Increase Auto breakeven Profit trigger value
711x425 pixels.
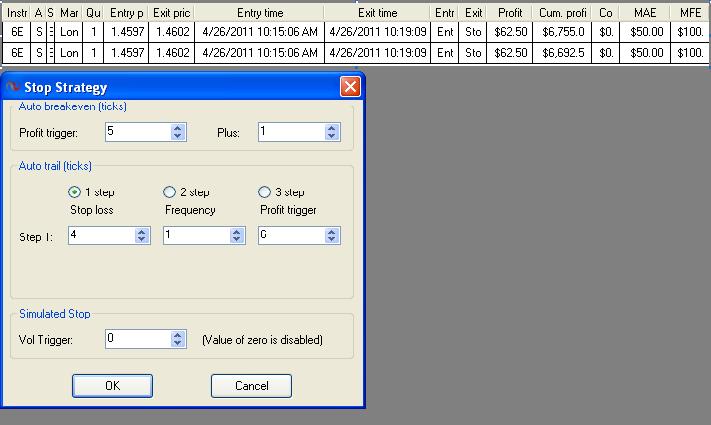click(x=178, y=128)
